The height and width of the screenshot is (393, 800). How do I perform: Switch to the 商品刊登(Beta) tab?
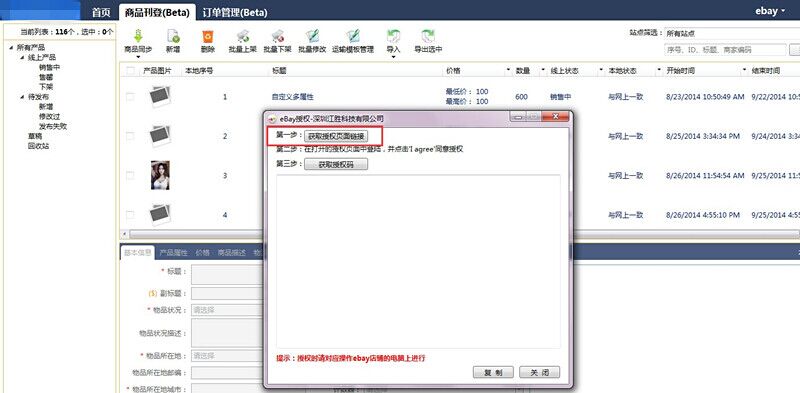157,12
